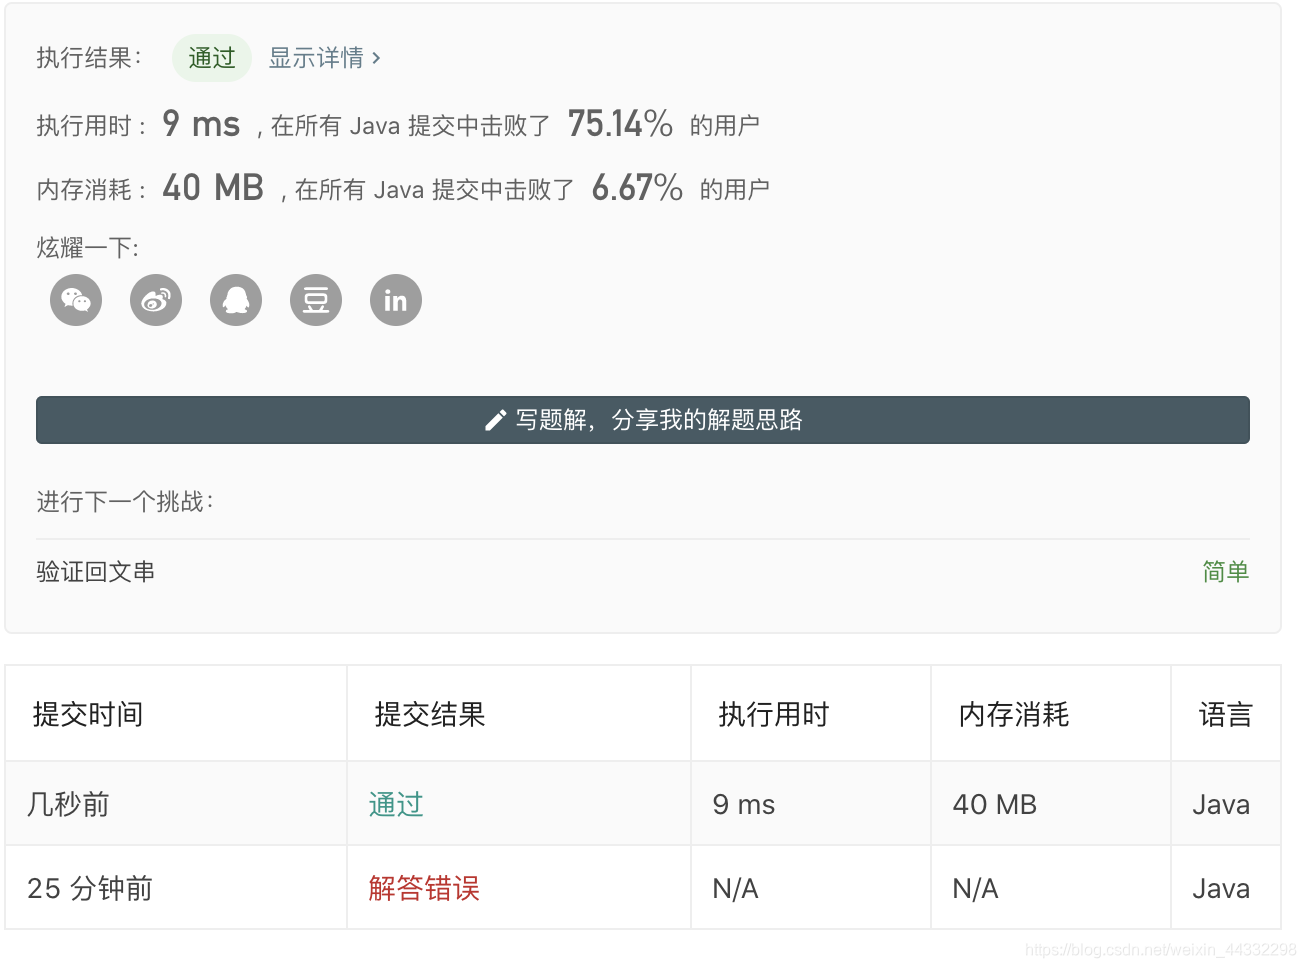1306x968 pixels.
Task: Open the 通过 submission in the table
Action: (396, 804)
